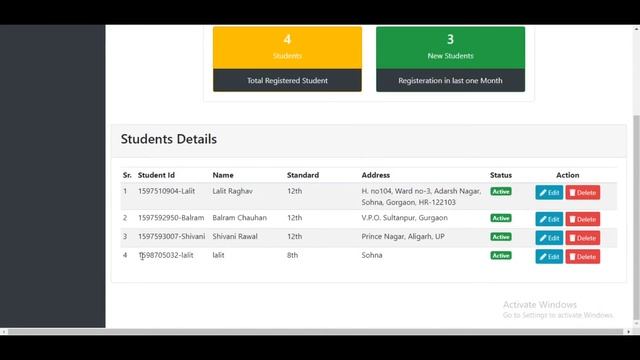Image resolution: width=640 pixels, height=360 pixels.
Task: Click the horizontal scrollbar thumb
Action: [x=315, y=332]
